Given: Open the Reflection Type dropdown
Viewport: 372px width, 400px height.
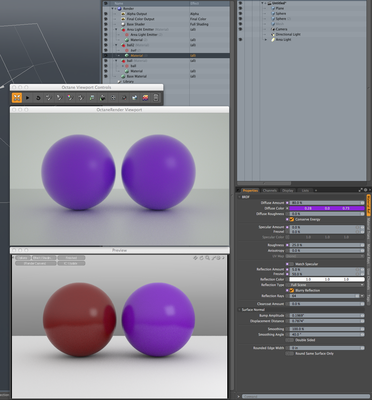Looking at the screenshot, I should (x=326, y=285).
